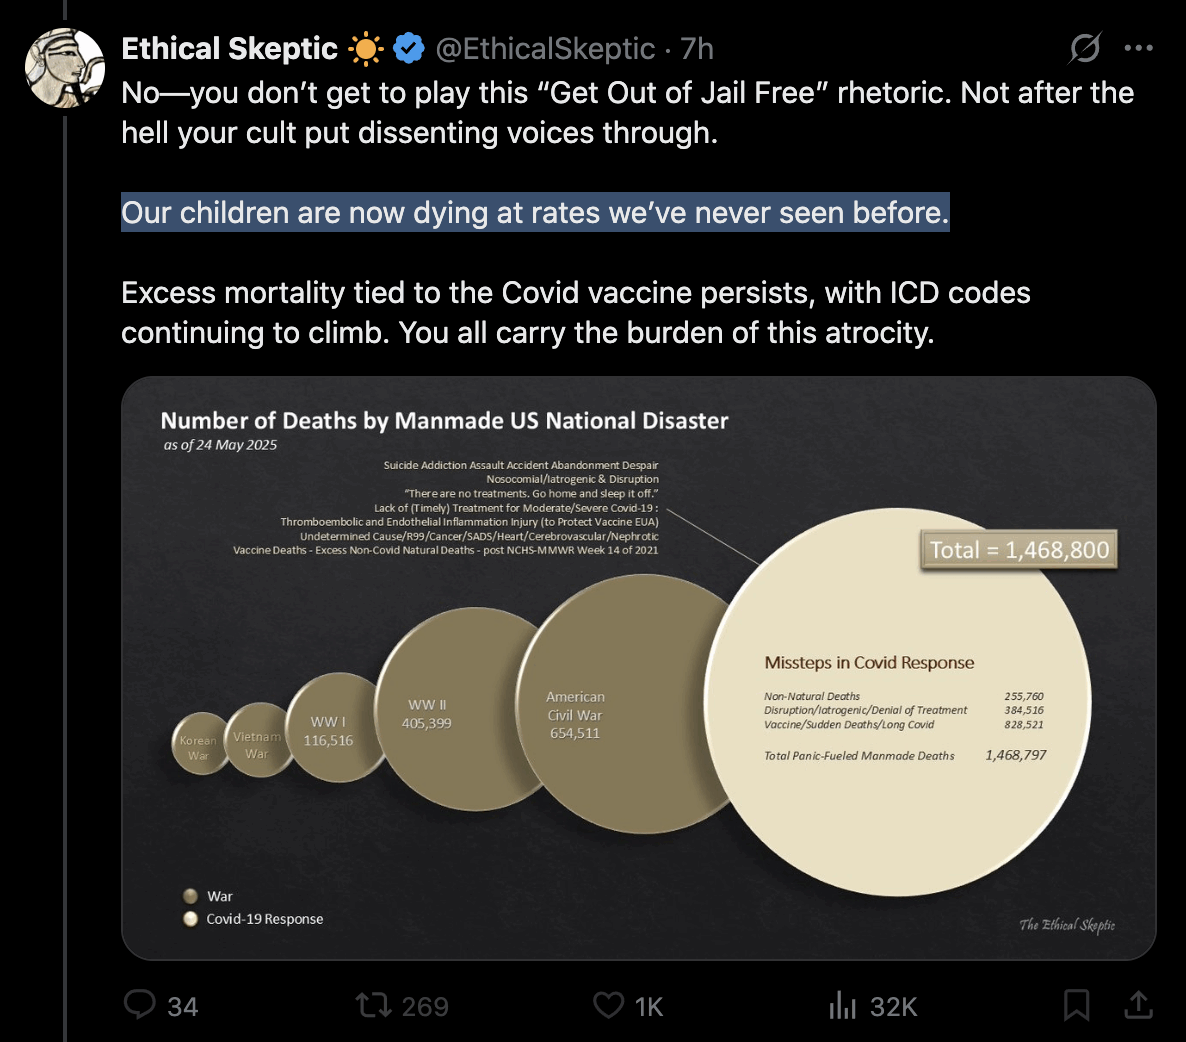The height and width of the screenshot is (1042, 1186).
Task: Click the reply speech bubble icon
Action: pyautogui.click(x=139, y=1004)
